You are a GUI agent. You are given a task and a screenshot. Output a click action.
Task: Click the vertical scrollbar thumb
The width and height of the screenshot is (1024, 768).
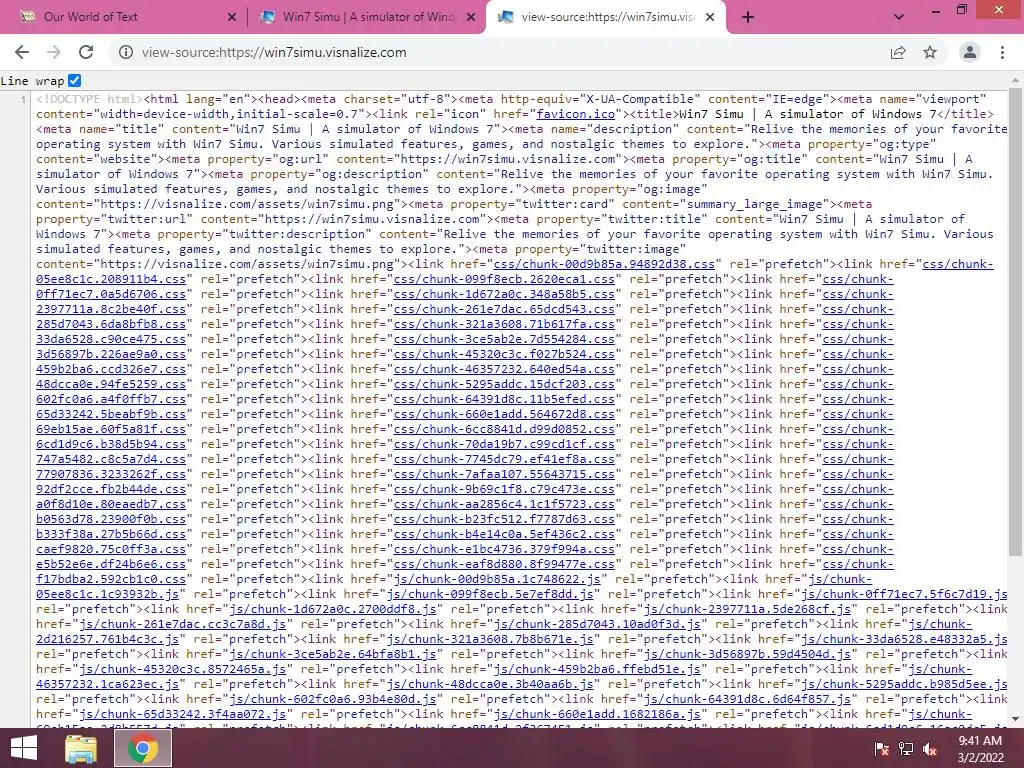(1015, 321)
